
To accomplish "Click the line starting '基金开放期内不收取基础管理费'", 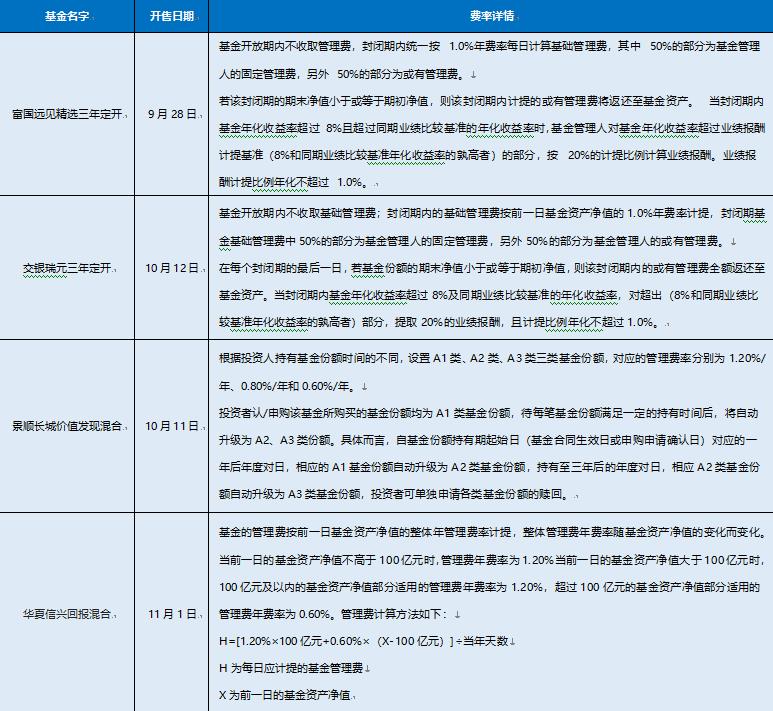I will point(490,213).
